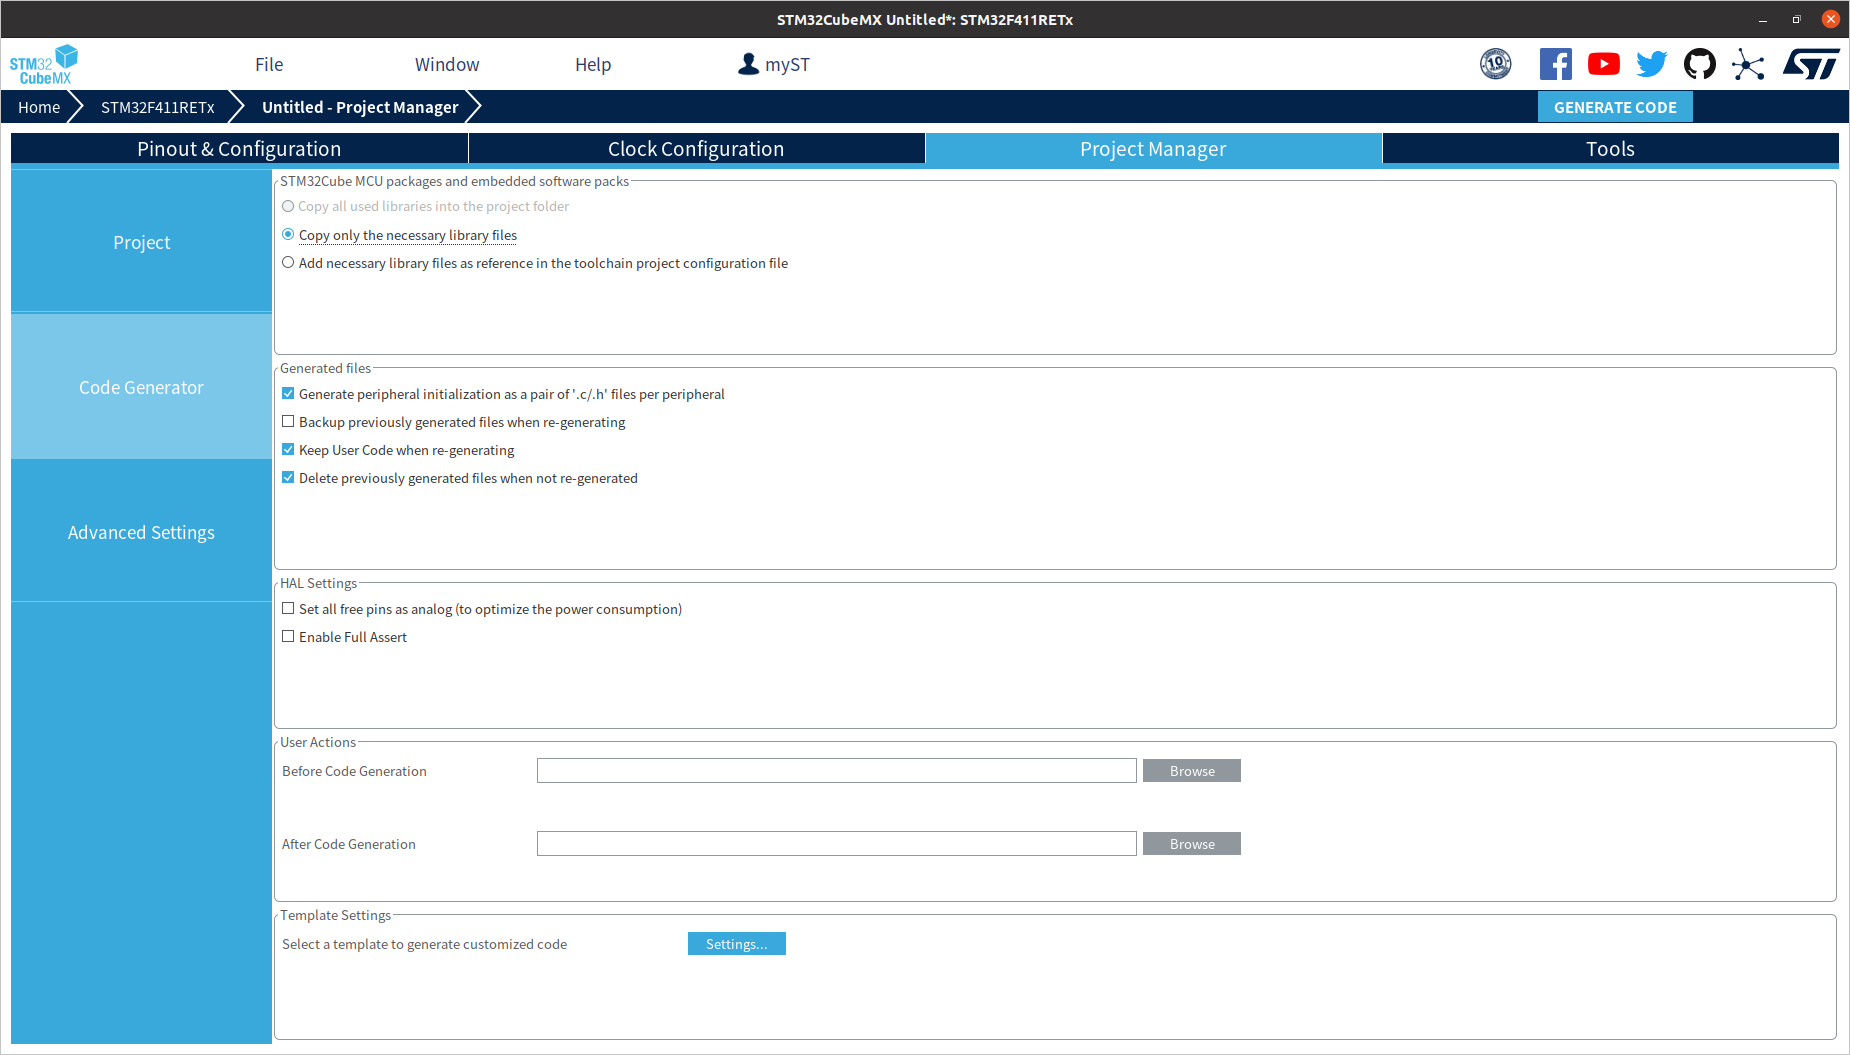Close the STM32CubeMX window
Image resolution: width=1850 pixels, height=1055 pixels.
[x=1831, y=19]
